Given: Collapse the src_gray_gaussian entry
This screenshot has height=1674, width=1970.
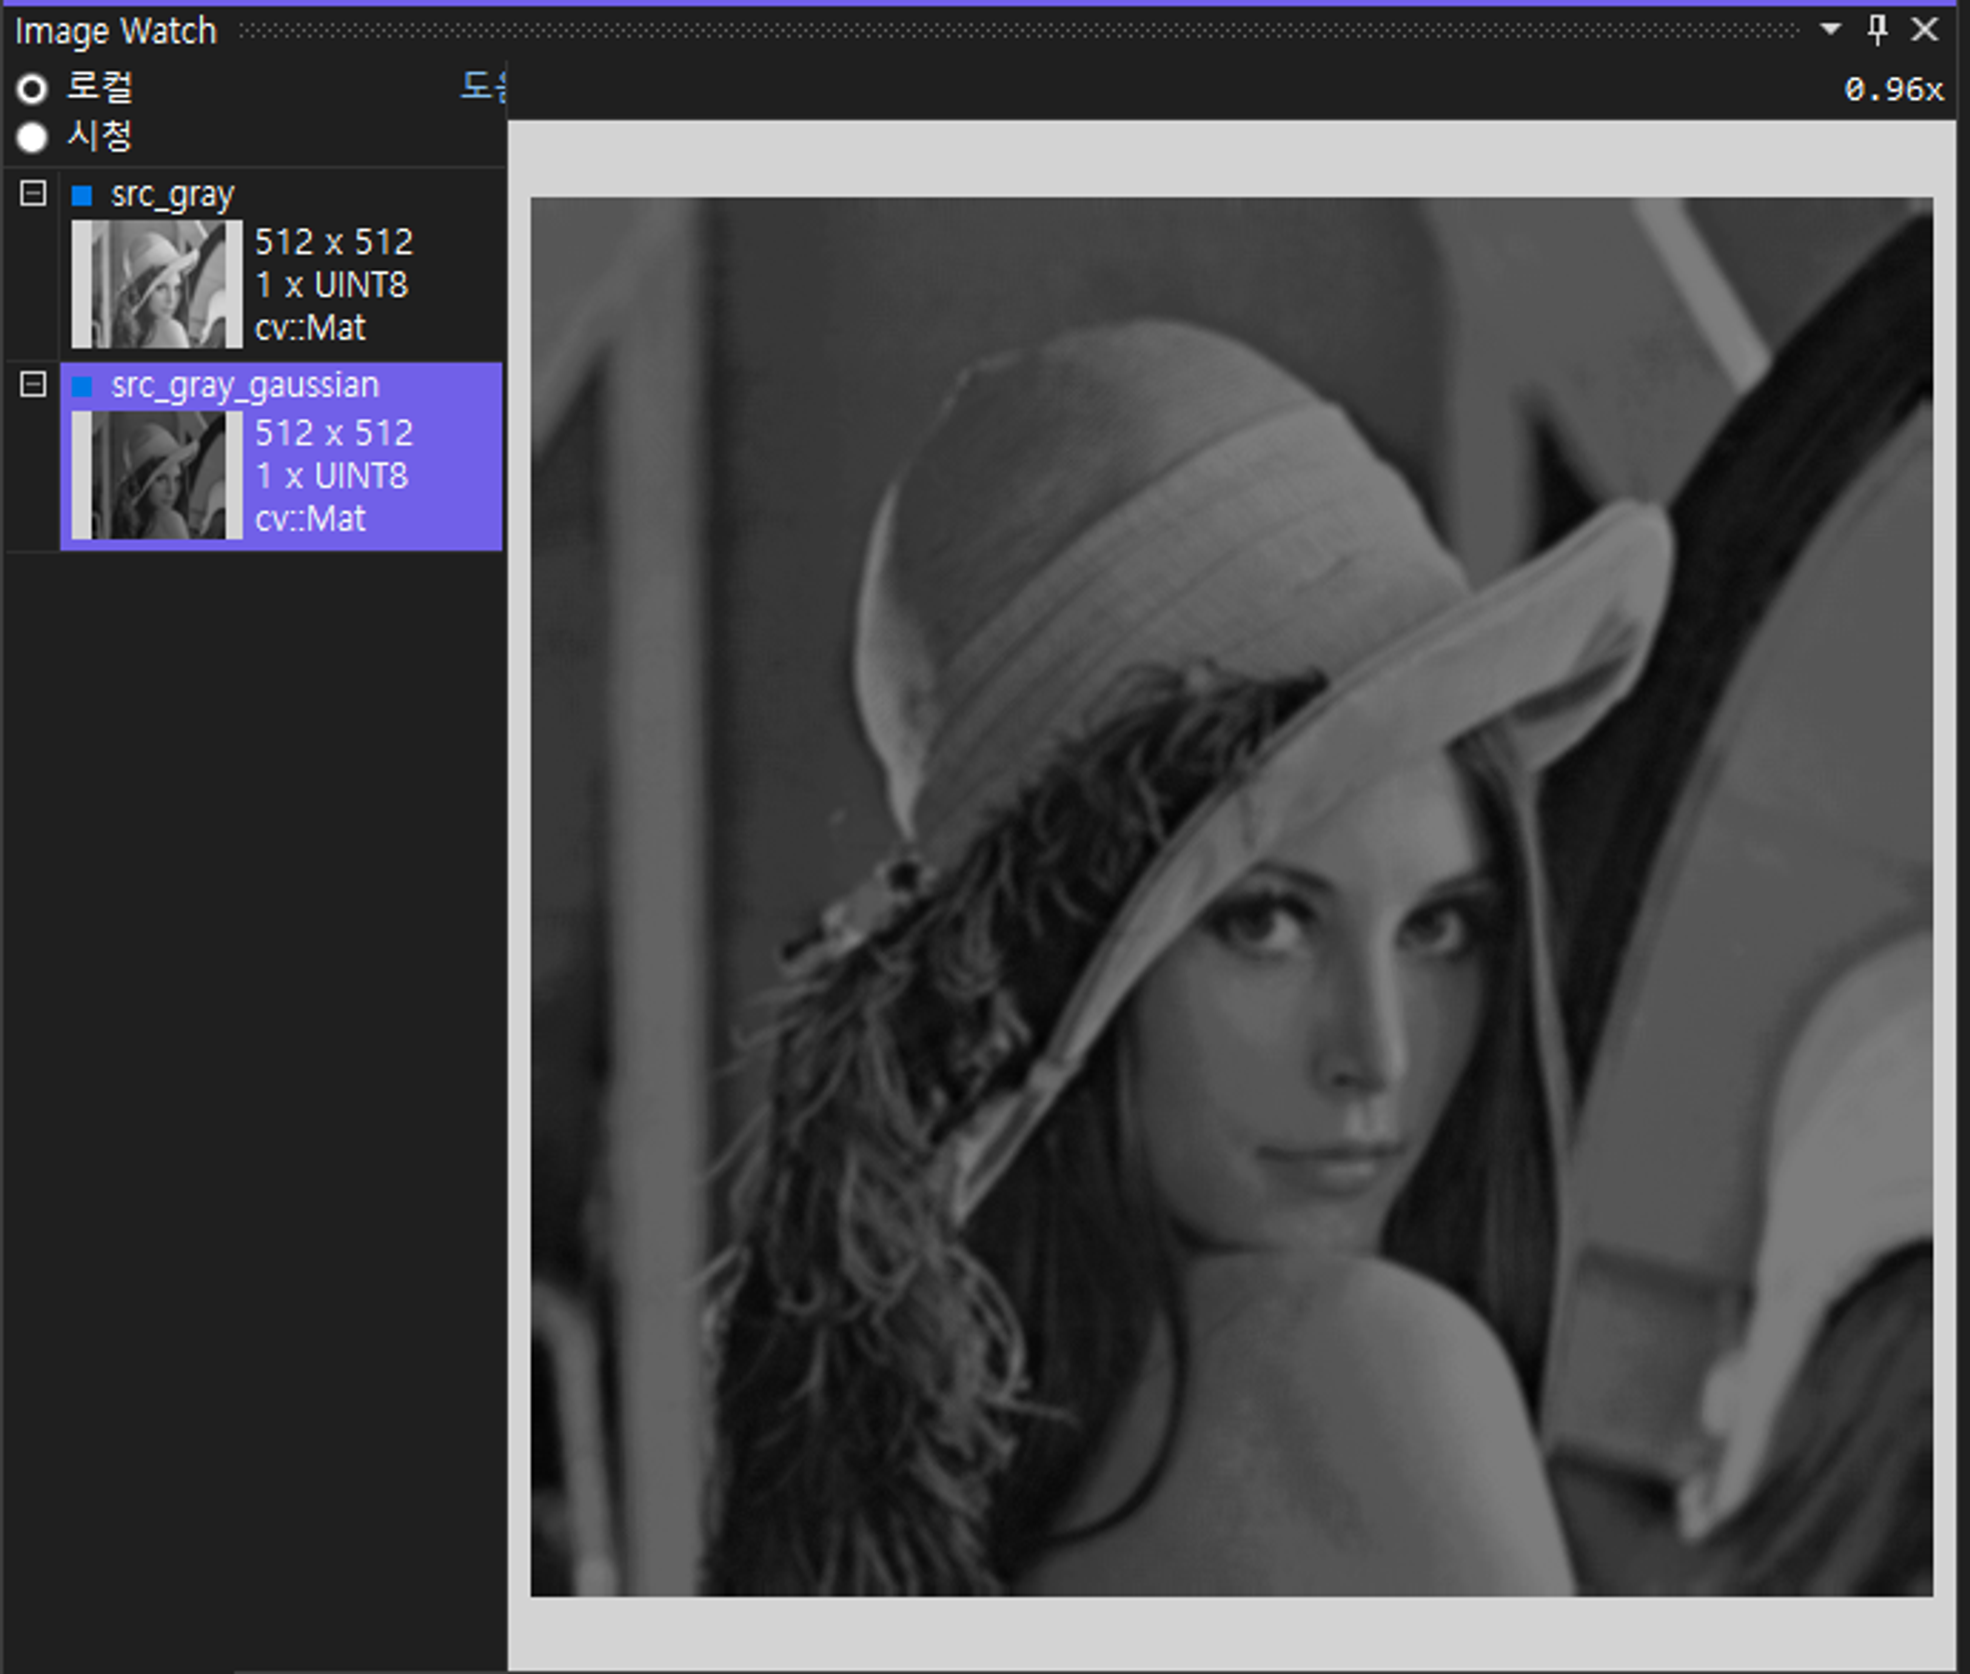Looking at the screenshot, I should point(33,384).
